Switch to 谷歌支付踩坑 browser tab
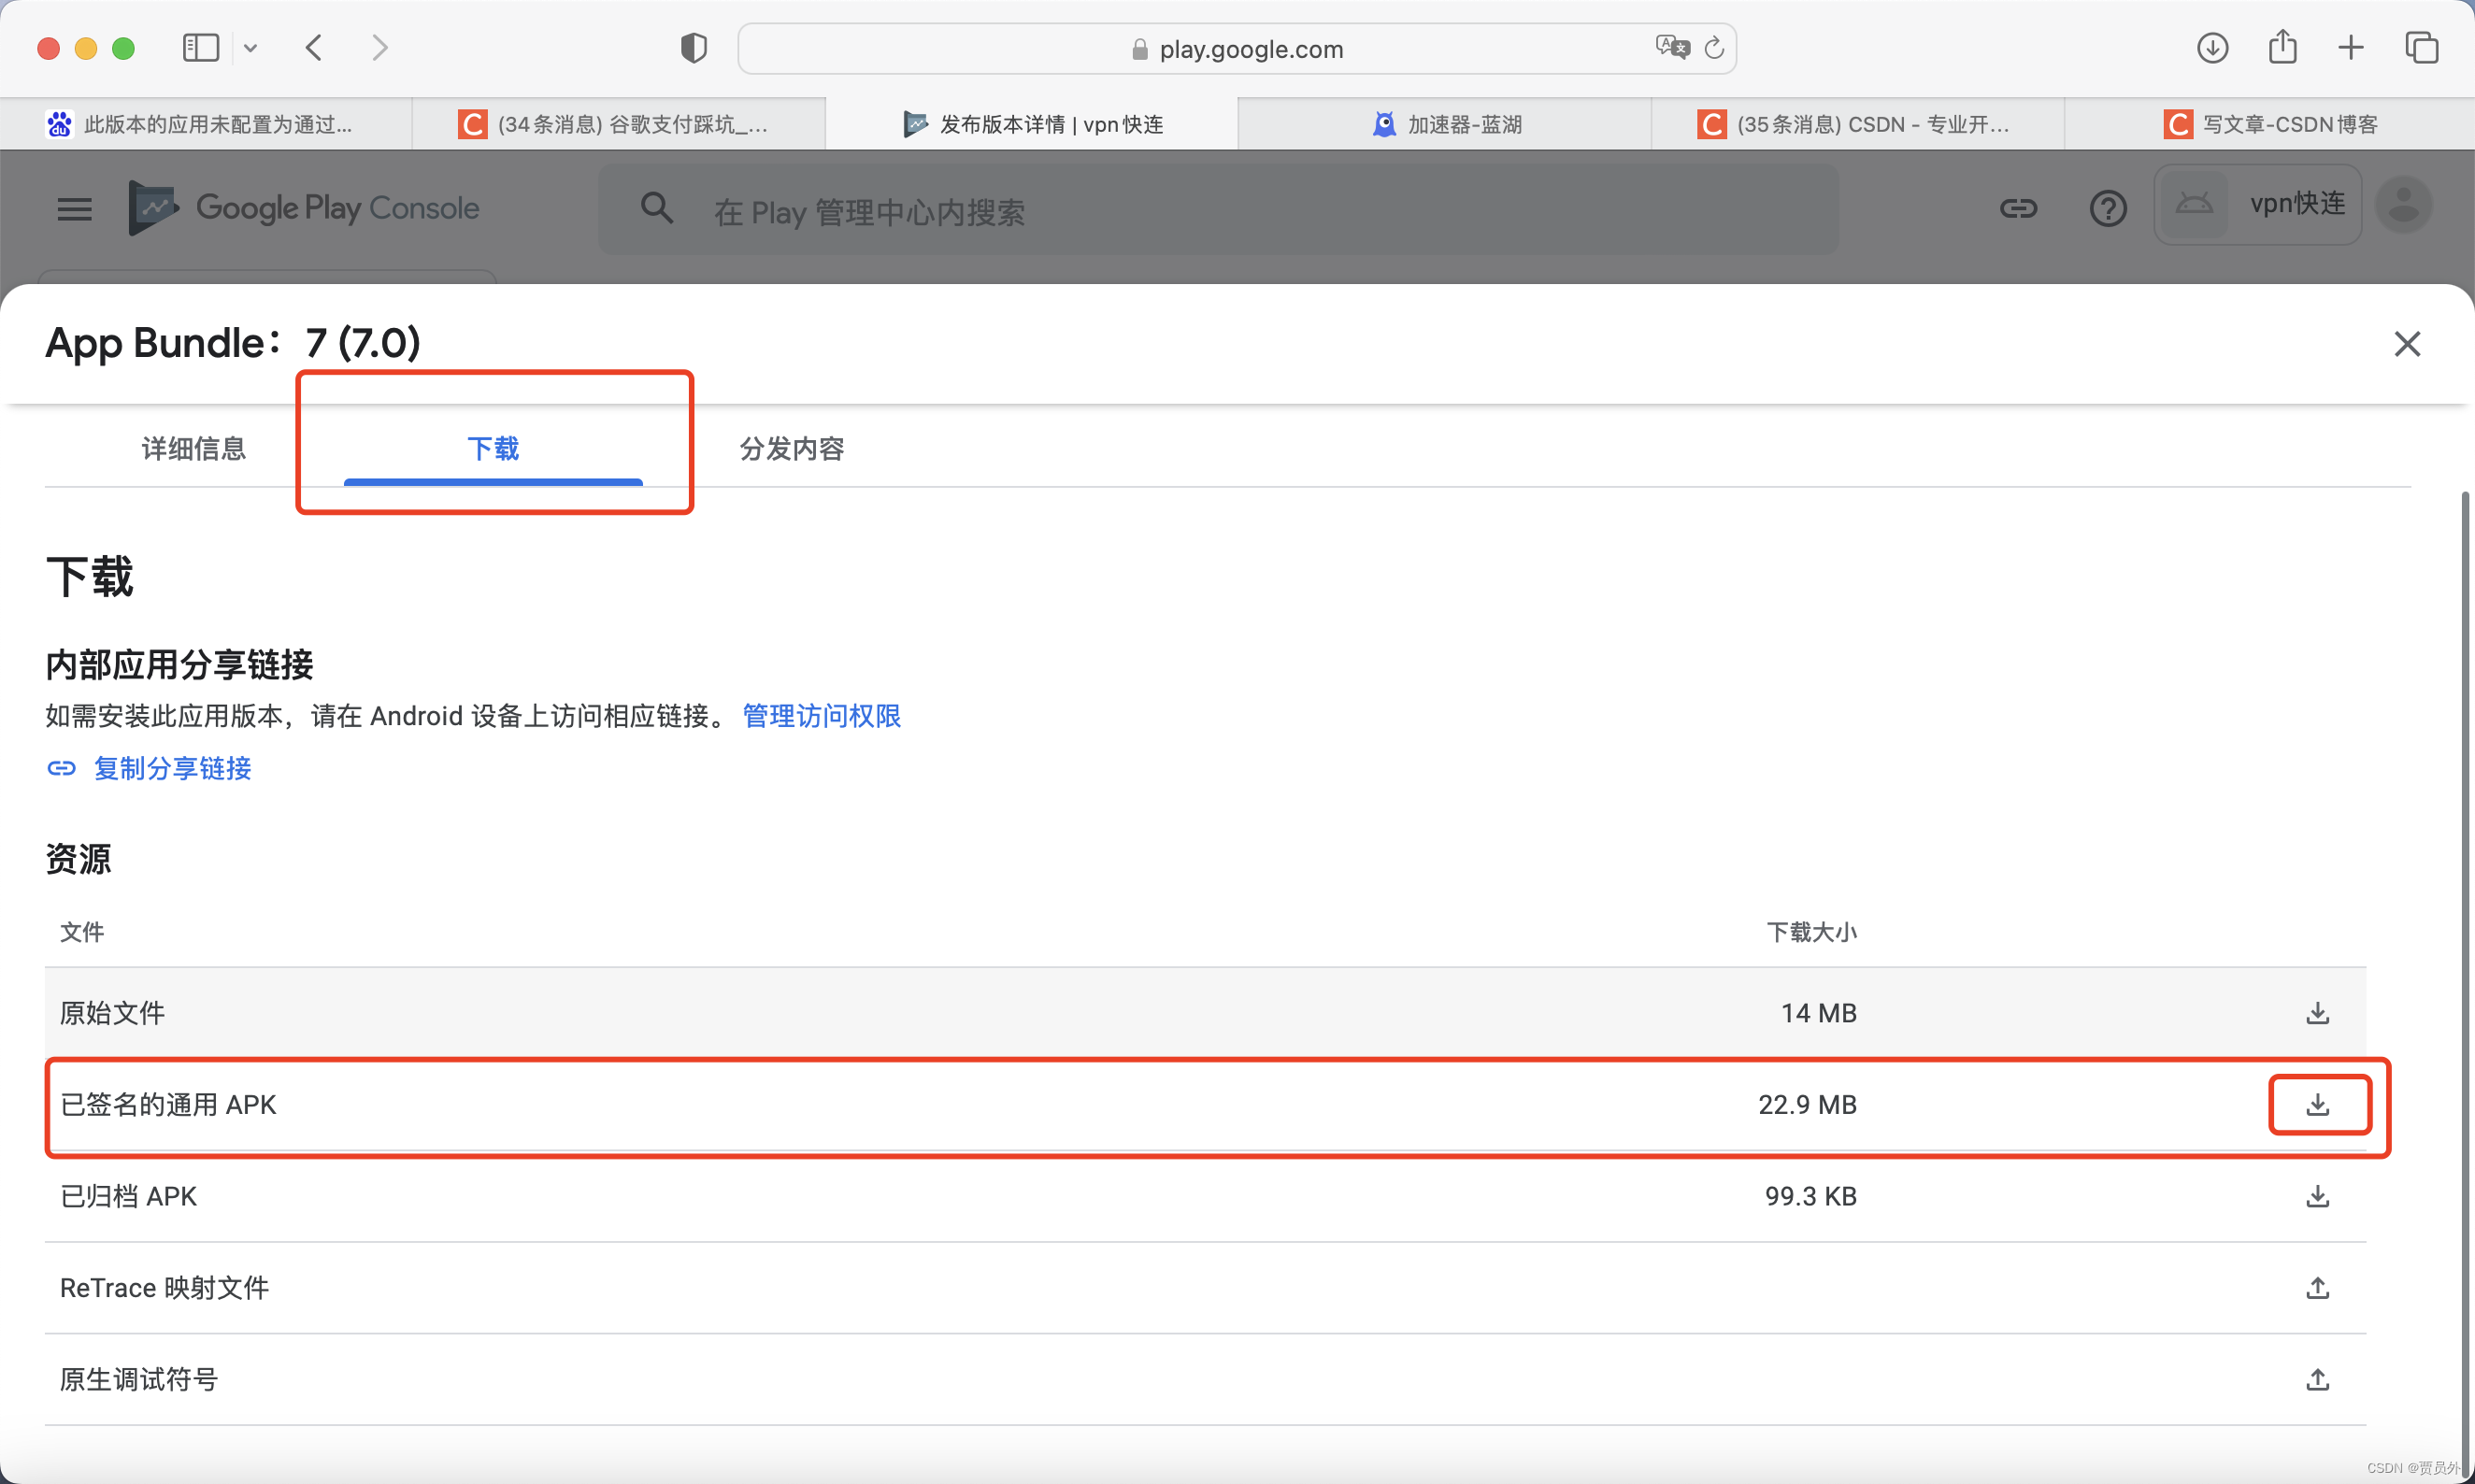The width and height of the screenshot is (2475, 1484). click(619, 124)
